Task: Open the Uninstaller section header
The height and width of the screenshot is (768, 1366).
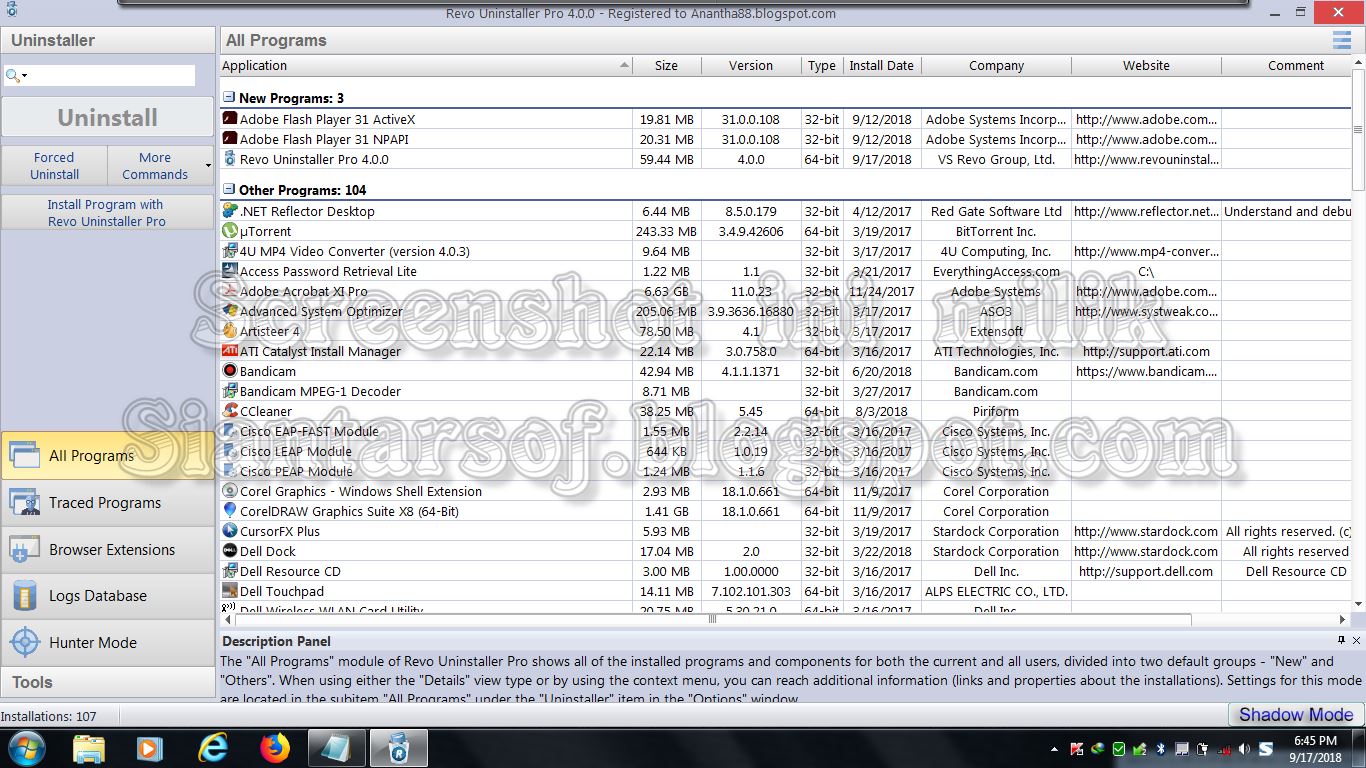Action: pyautogui.click(x=108, y=40)
